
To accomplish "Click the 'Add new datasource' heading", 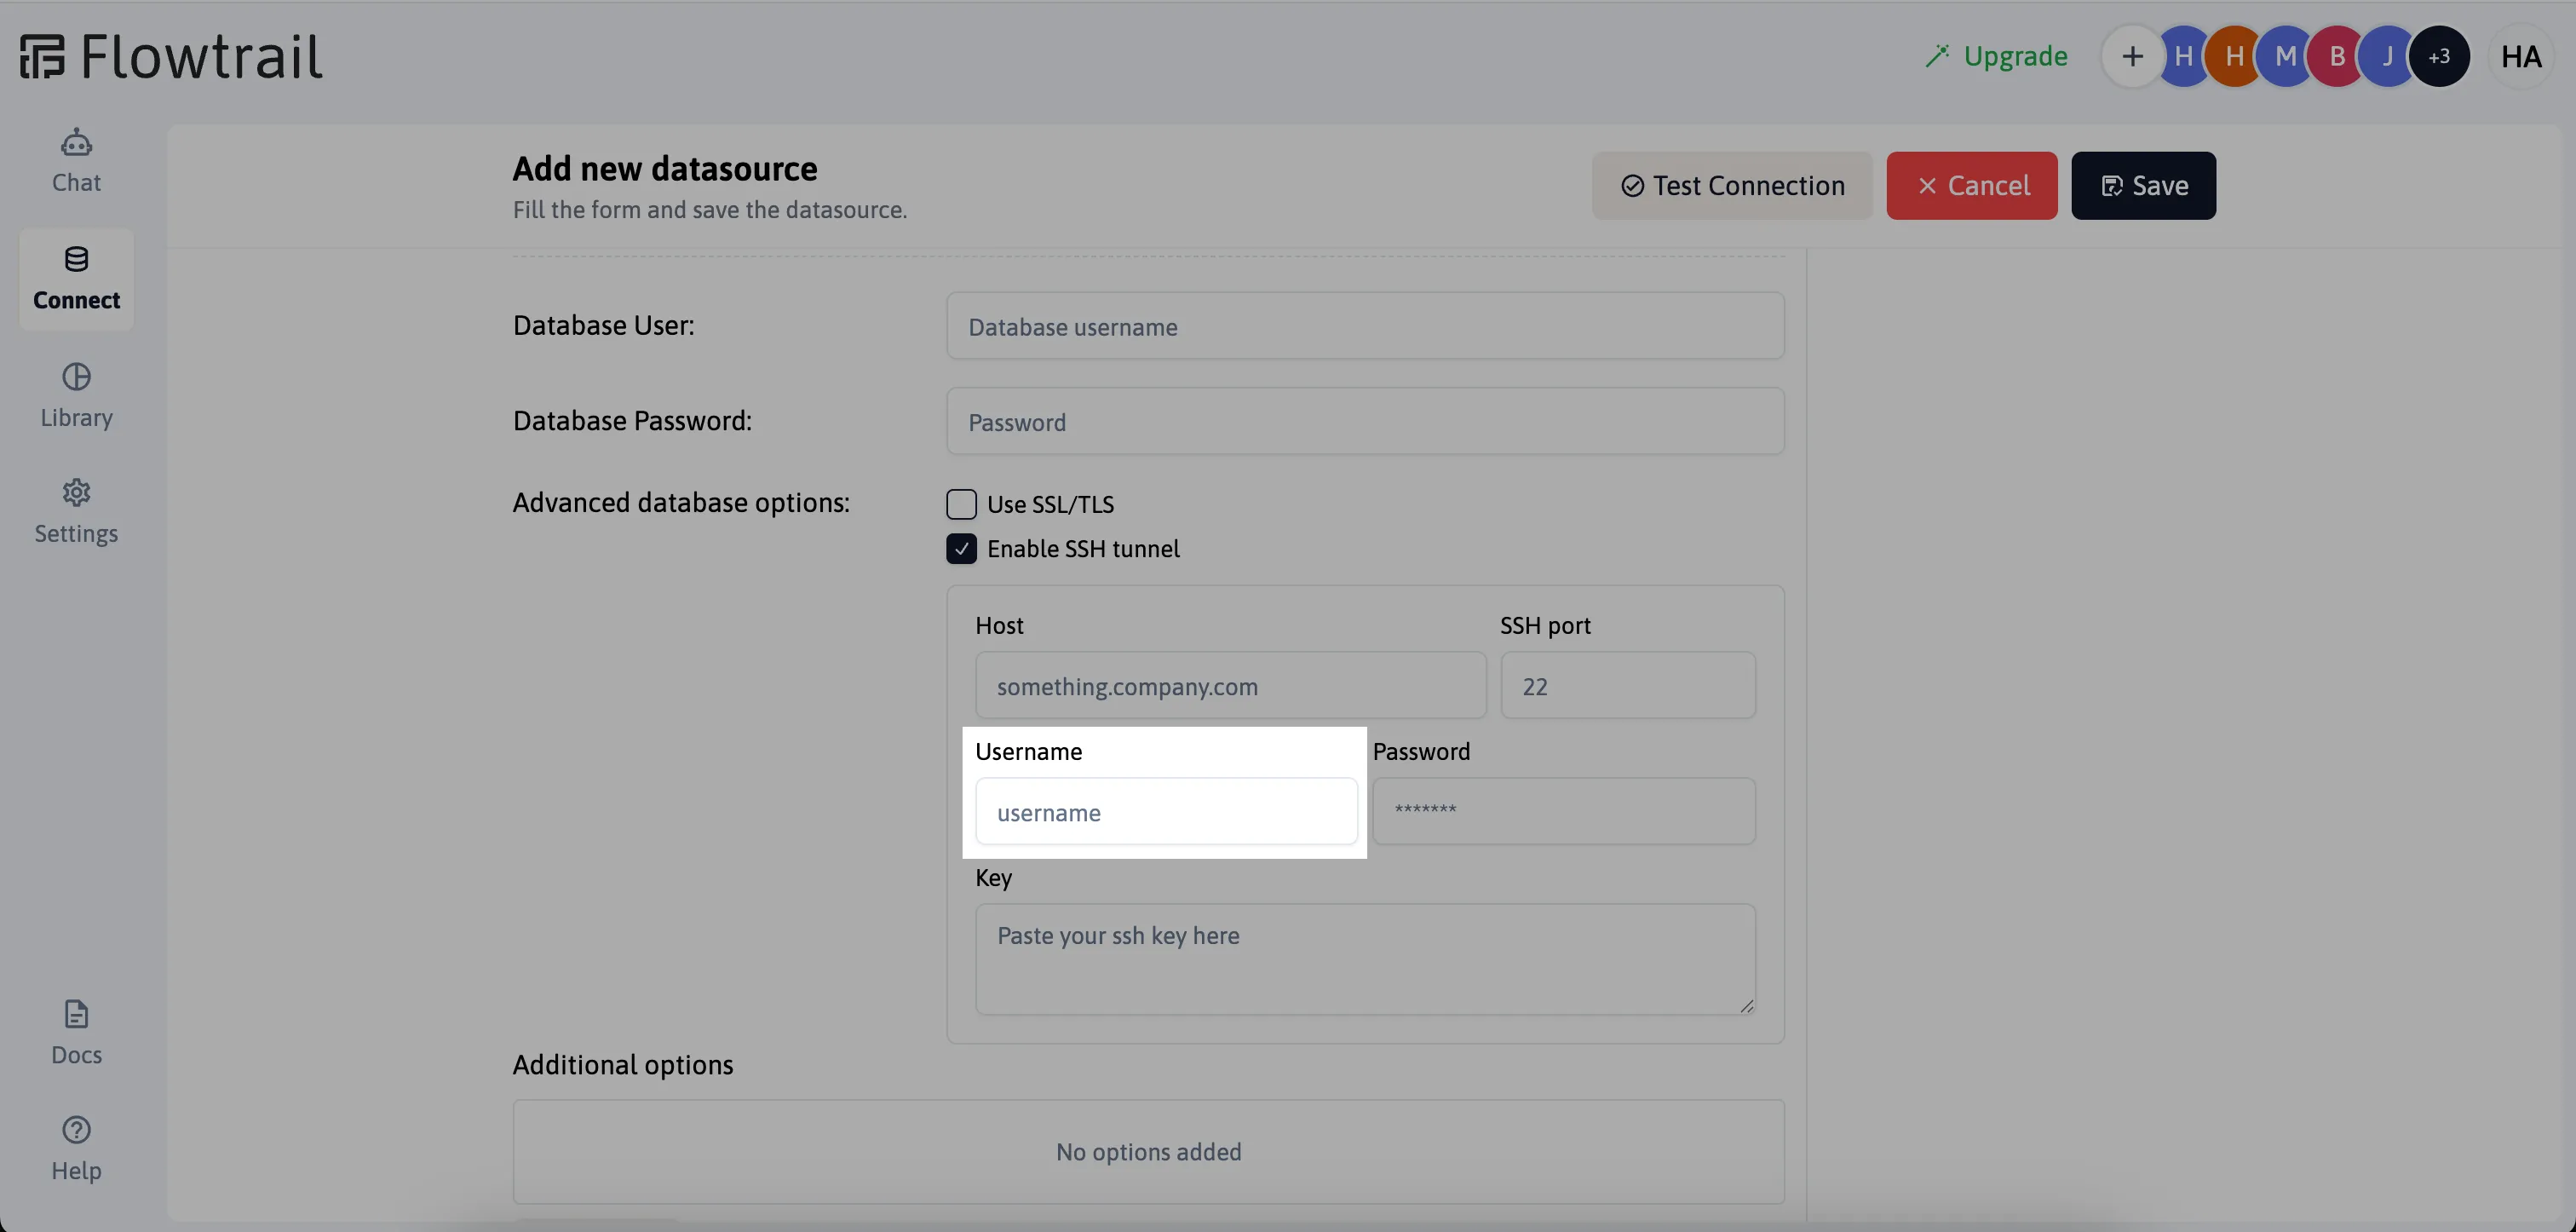I will (665, 169).
